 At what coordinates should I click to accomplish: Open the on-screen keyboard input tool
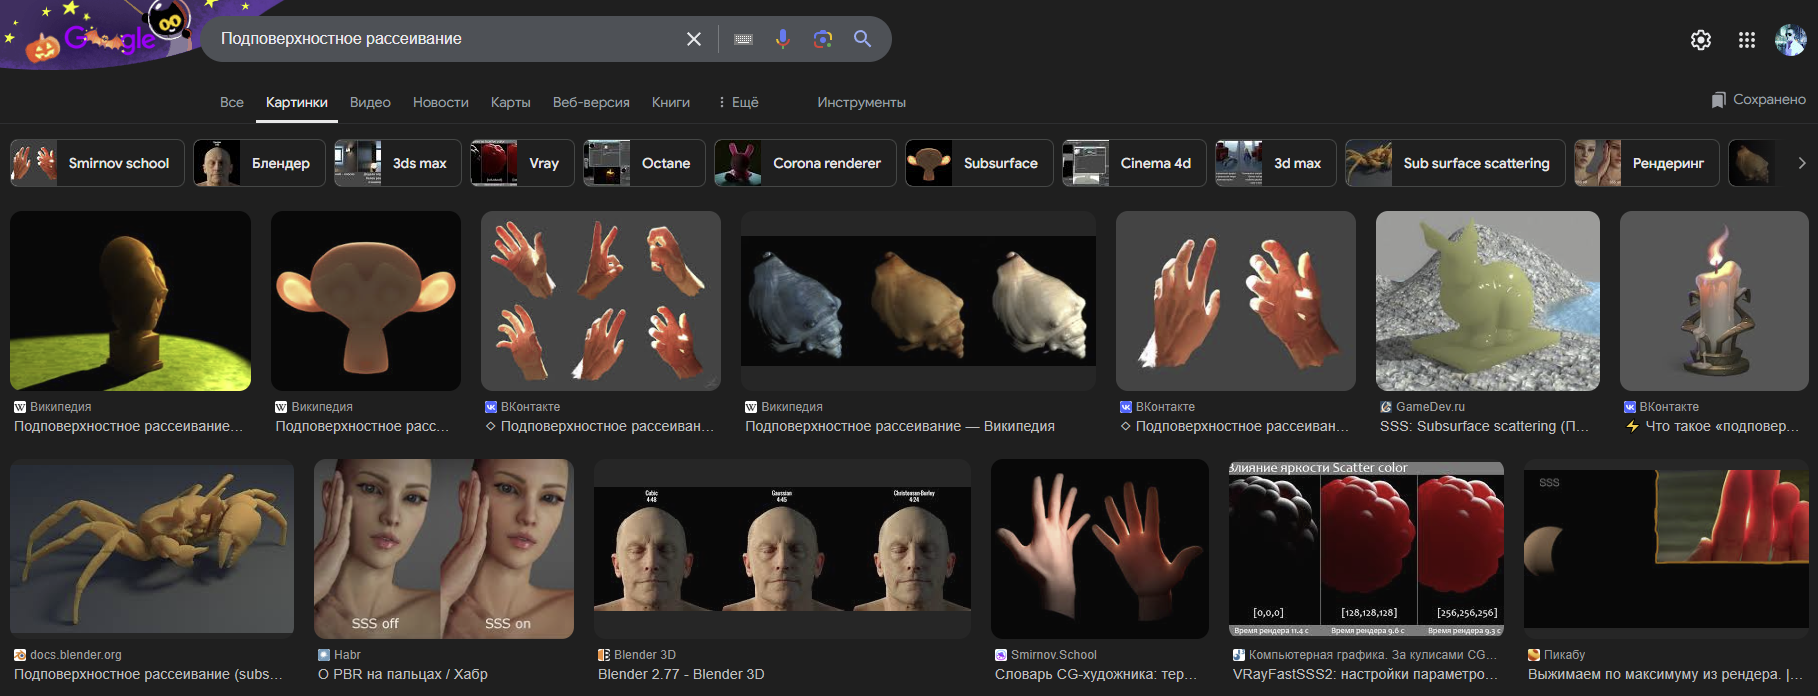click(x=743, y=39)
